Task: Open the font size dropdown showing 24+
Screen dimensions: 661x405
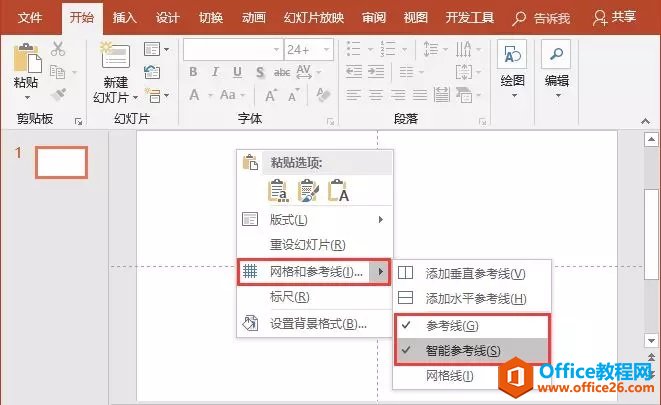Action: coord(310,49)
